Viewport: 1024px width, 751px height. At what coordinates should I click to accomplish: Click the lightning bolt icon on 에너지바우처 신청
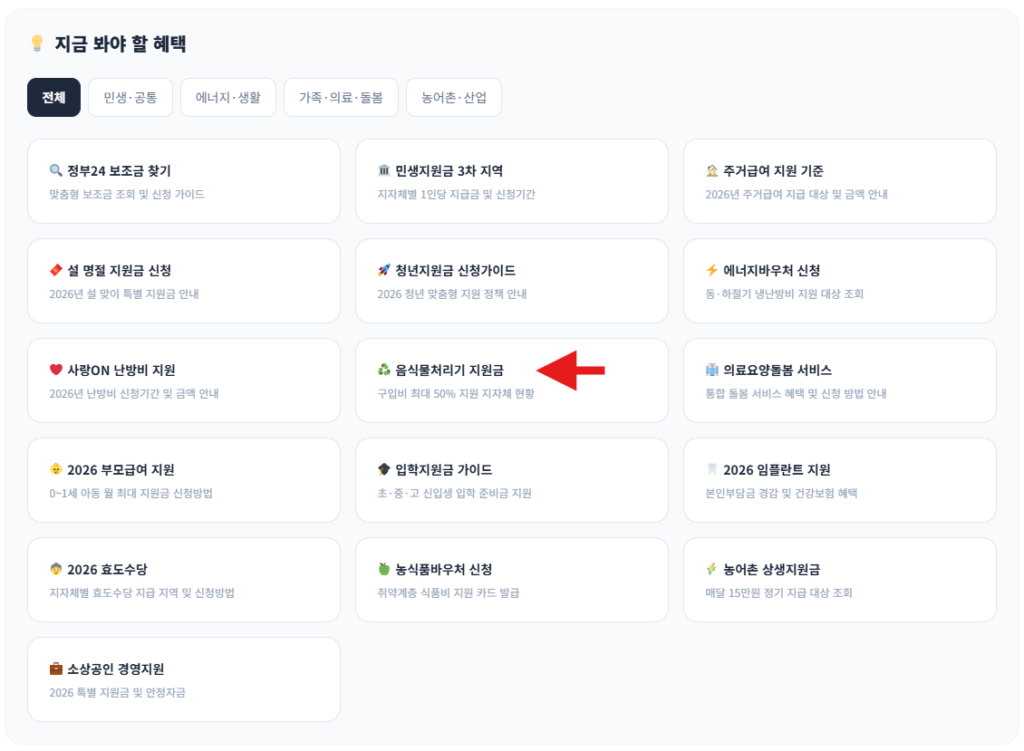[712, 270]
